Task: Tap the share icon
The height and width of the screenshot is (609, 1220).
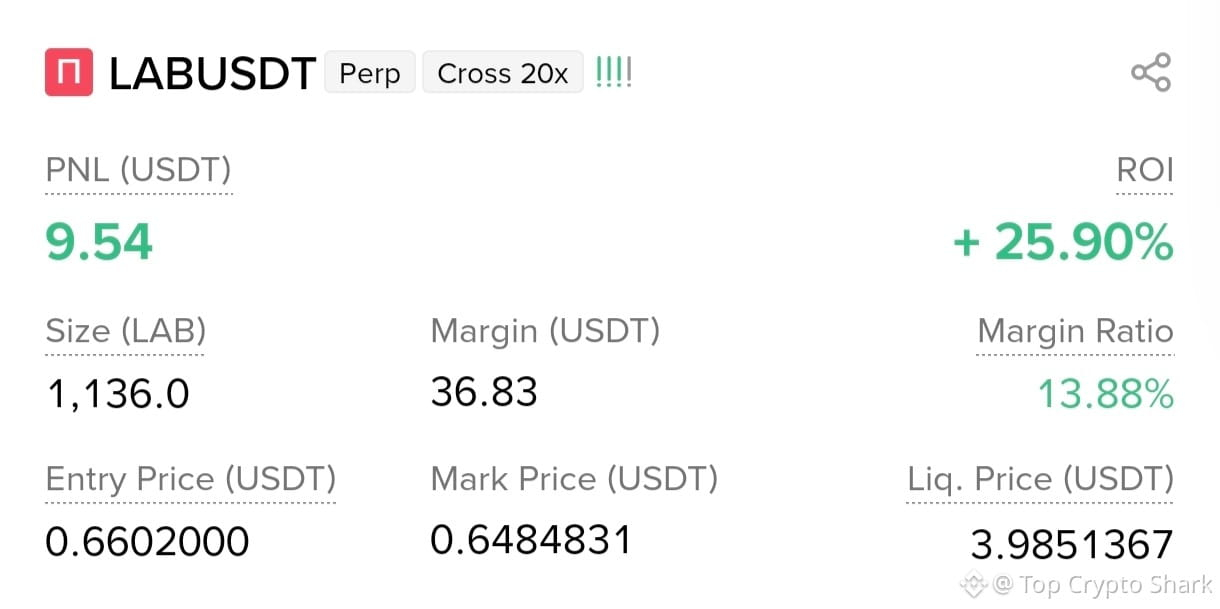Action: (x=1150, y=73)
